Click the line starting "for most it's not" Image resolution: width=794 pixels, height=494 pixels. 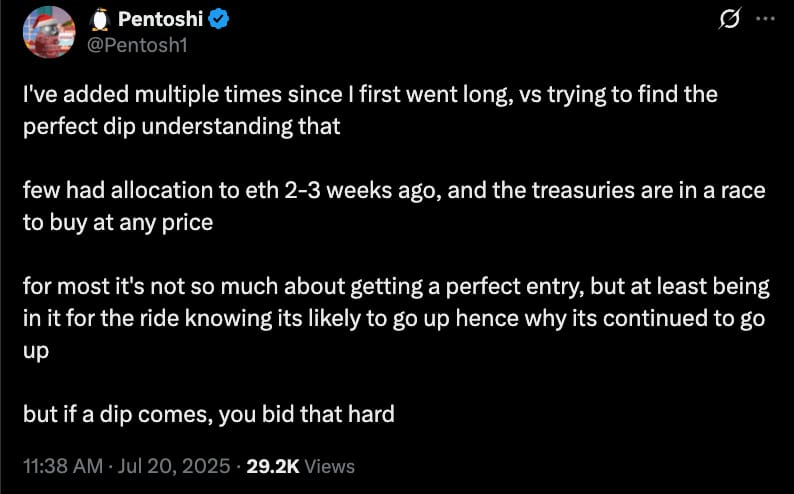(x=395, y=287)
